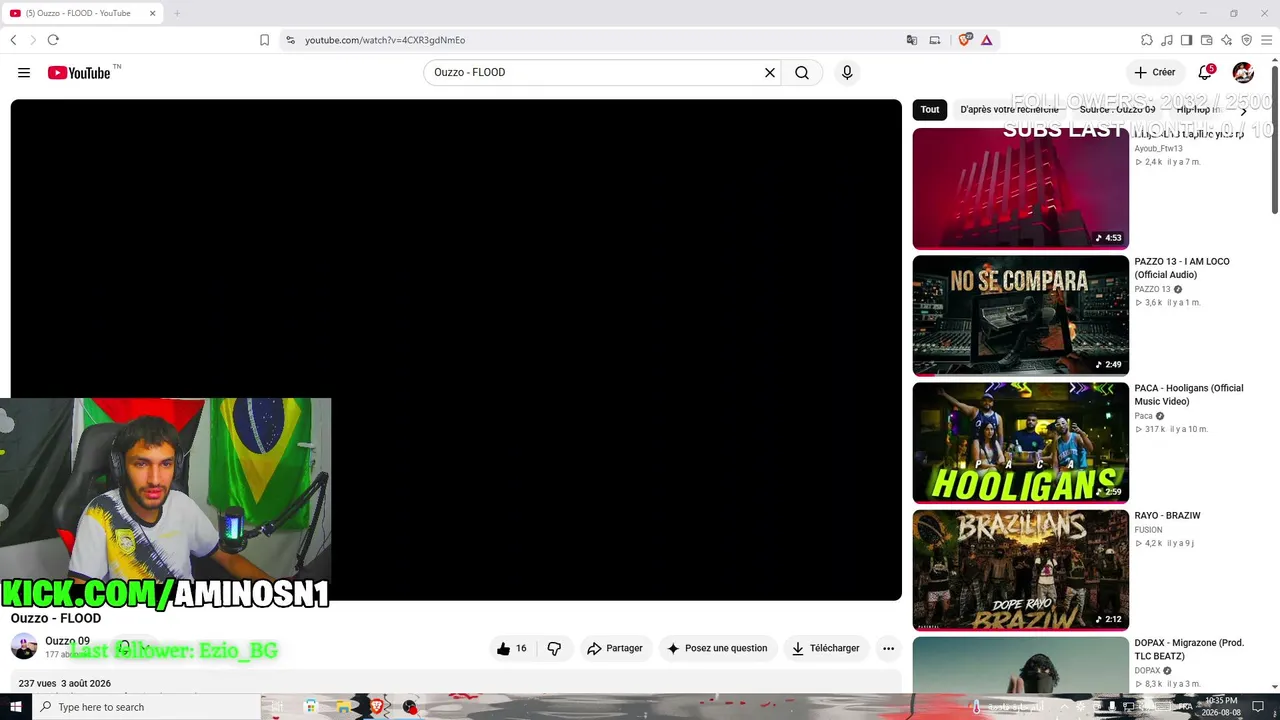Click the video title Ouzzo - FLOOD

(56, 618)
